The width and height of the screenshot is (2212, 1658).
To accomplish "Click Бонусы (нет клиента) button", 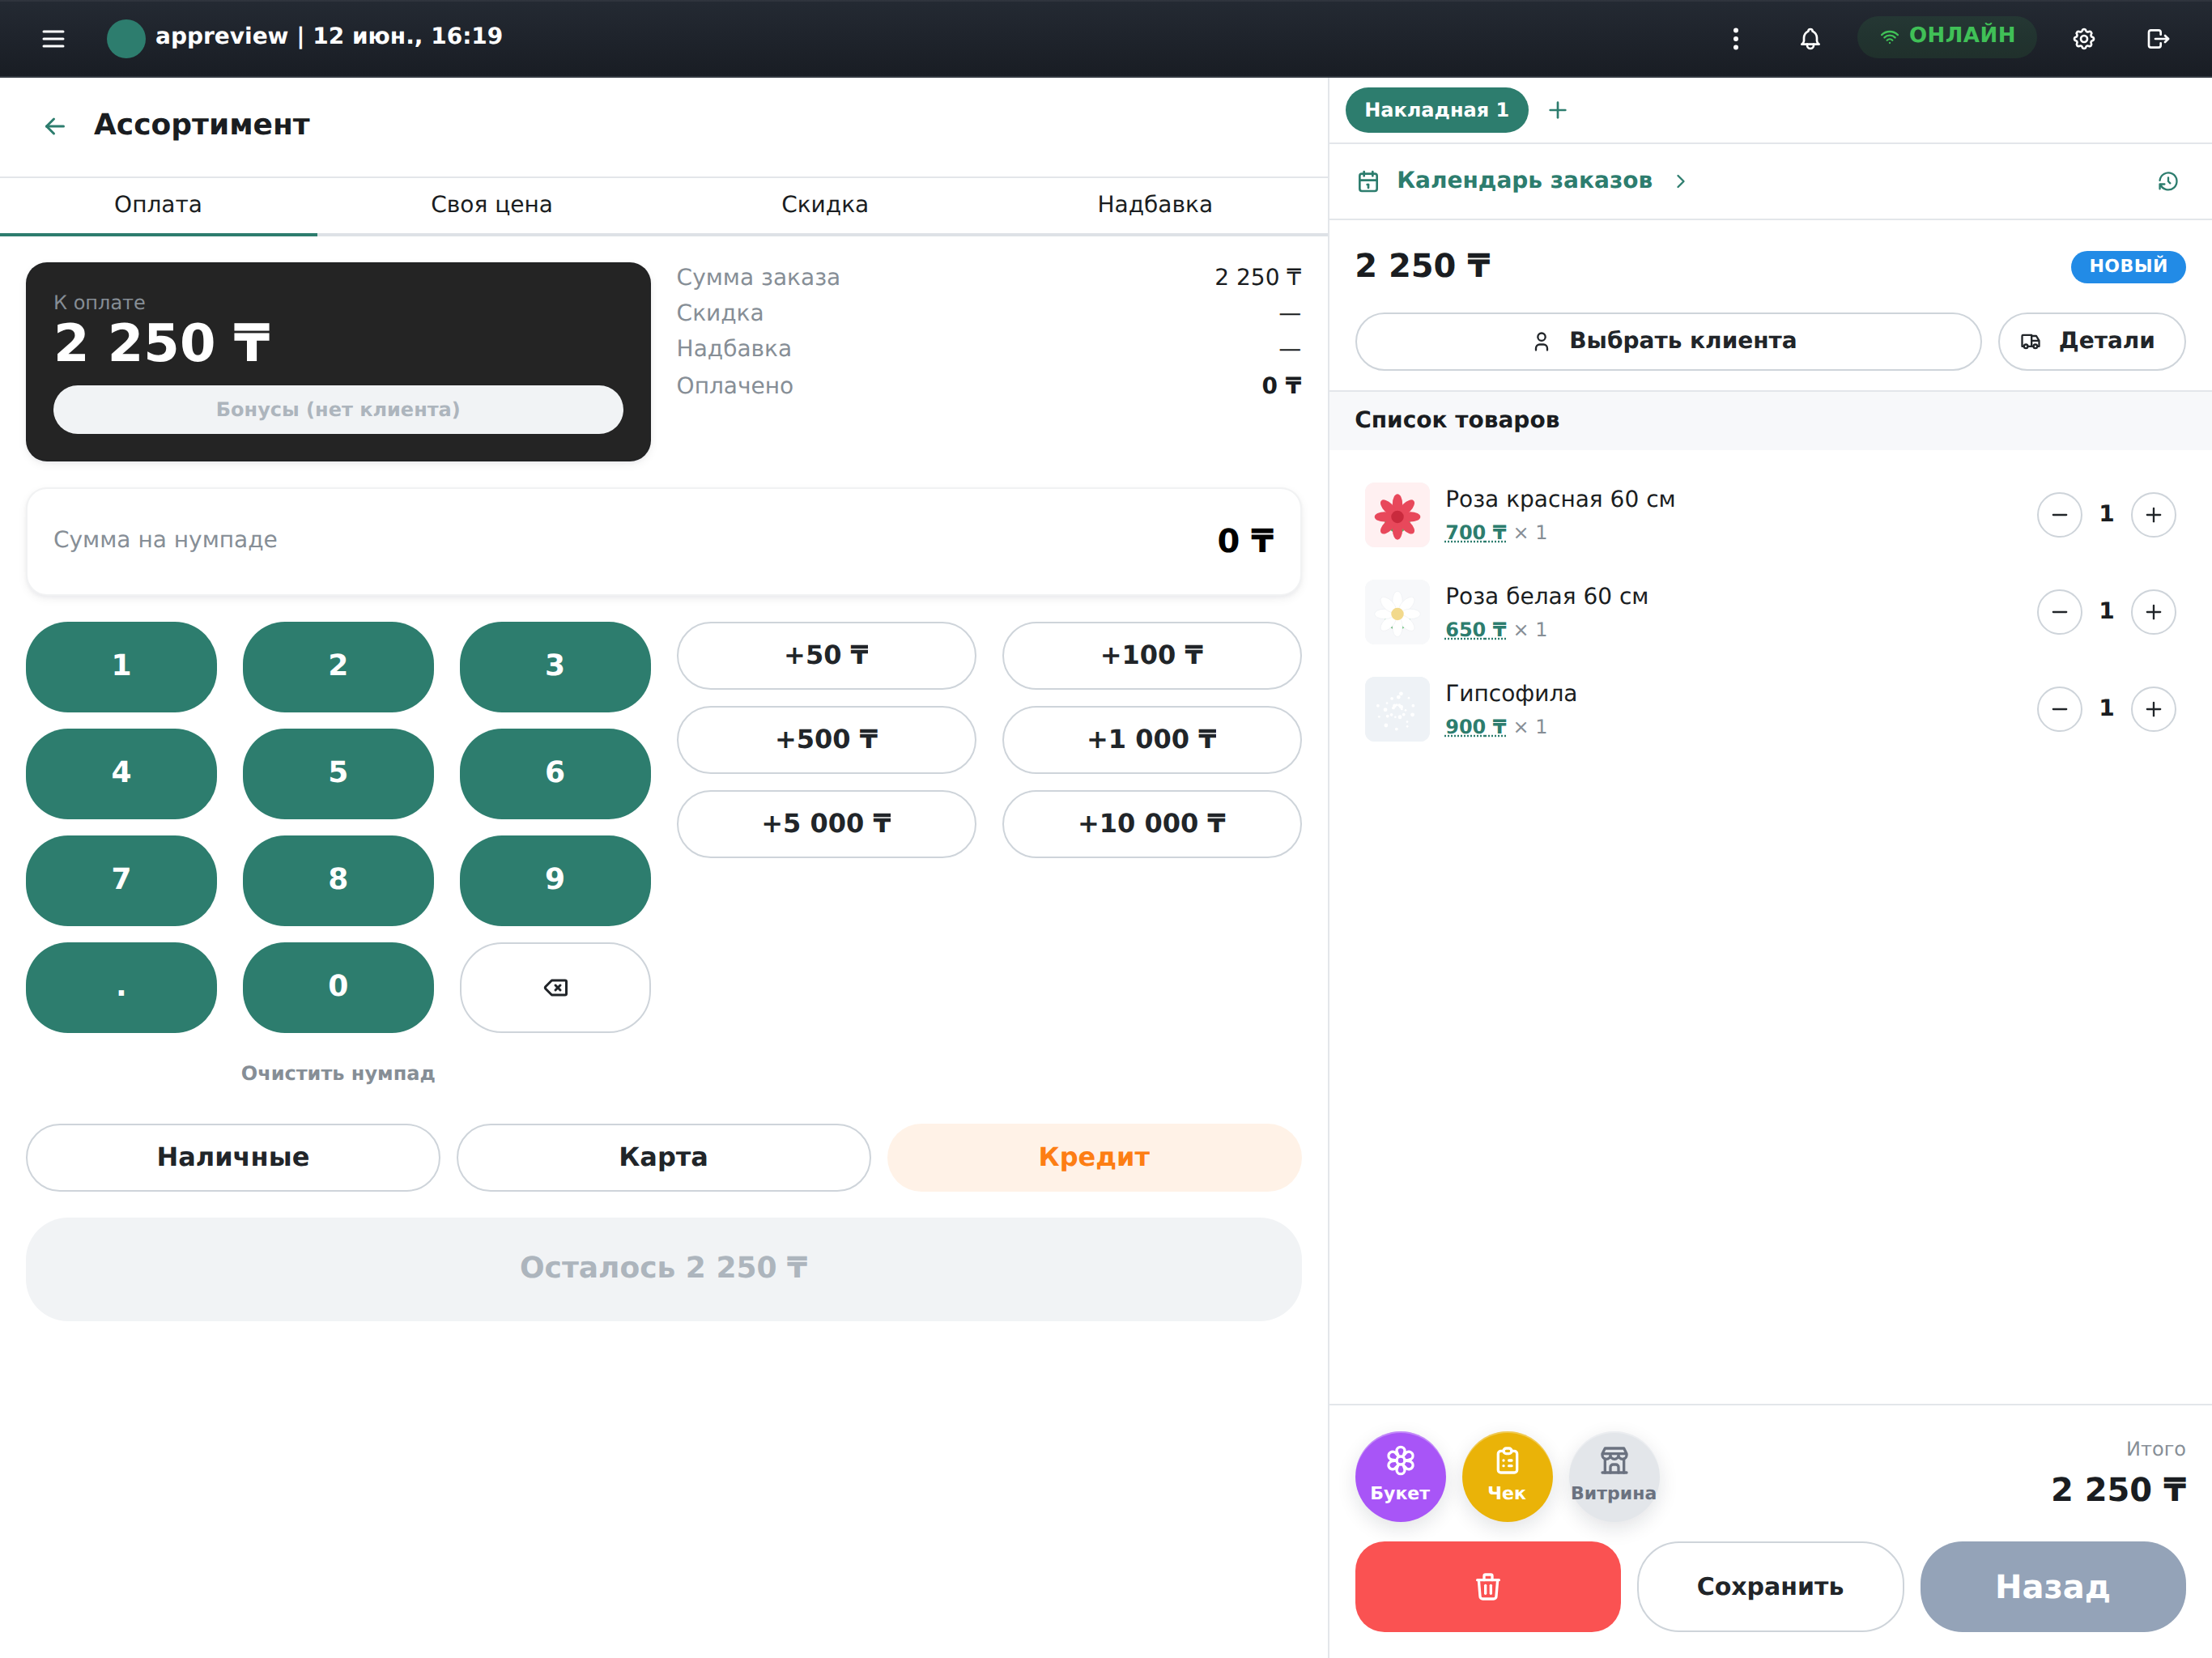I will [x=338, y=410].
